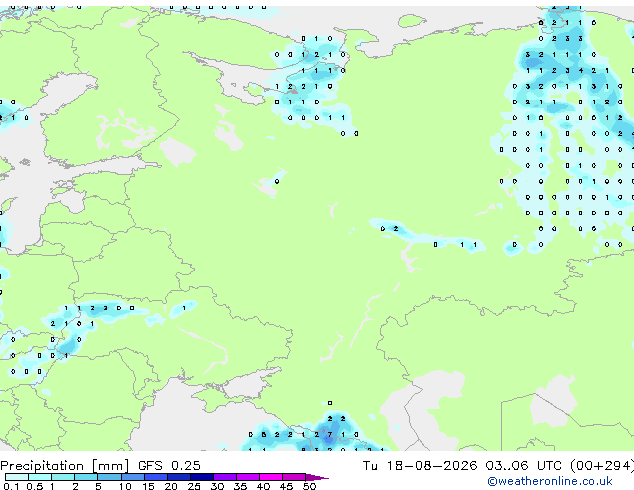Screen dimensions: 634x490
Task: Select the 40–45 mm magenta legend swatch
Action: point(271,477)
